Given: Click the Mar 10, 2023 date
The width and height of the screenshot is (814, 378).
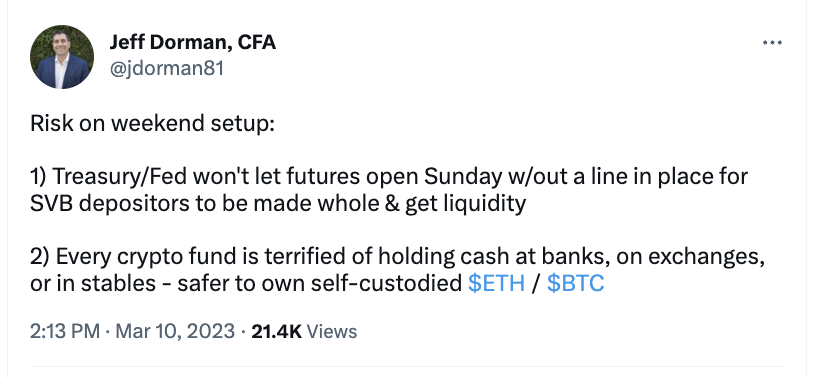Looking at the screenshot, I should [175, 331].
